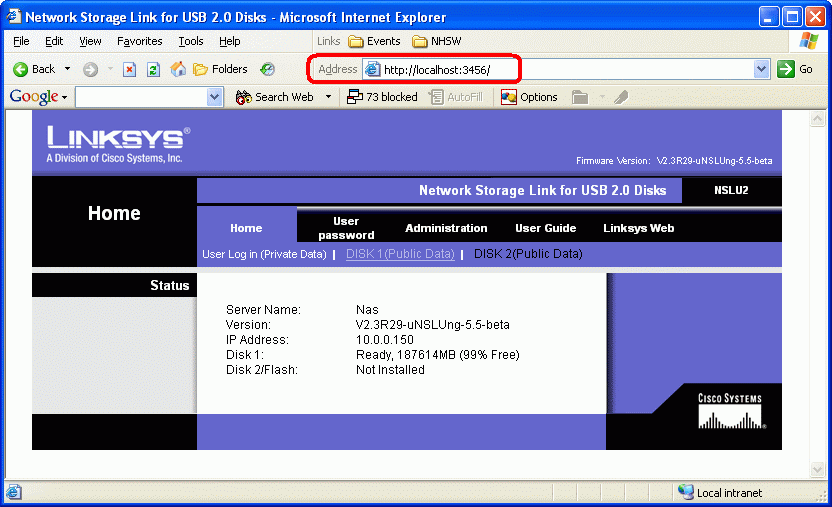Click the status bar page icon
The height and width of the screenshot is (507, 832).
pyautogui.click(x=14, y=492)
